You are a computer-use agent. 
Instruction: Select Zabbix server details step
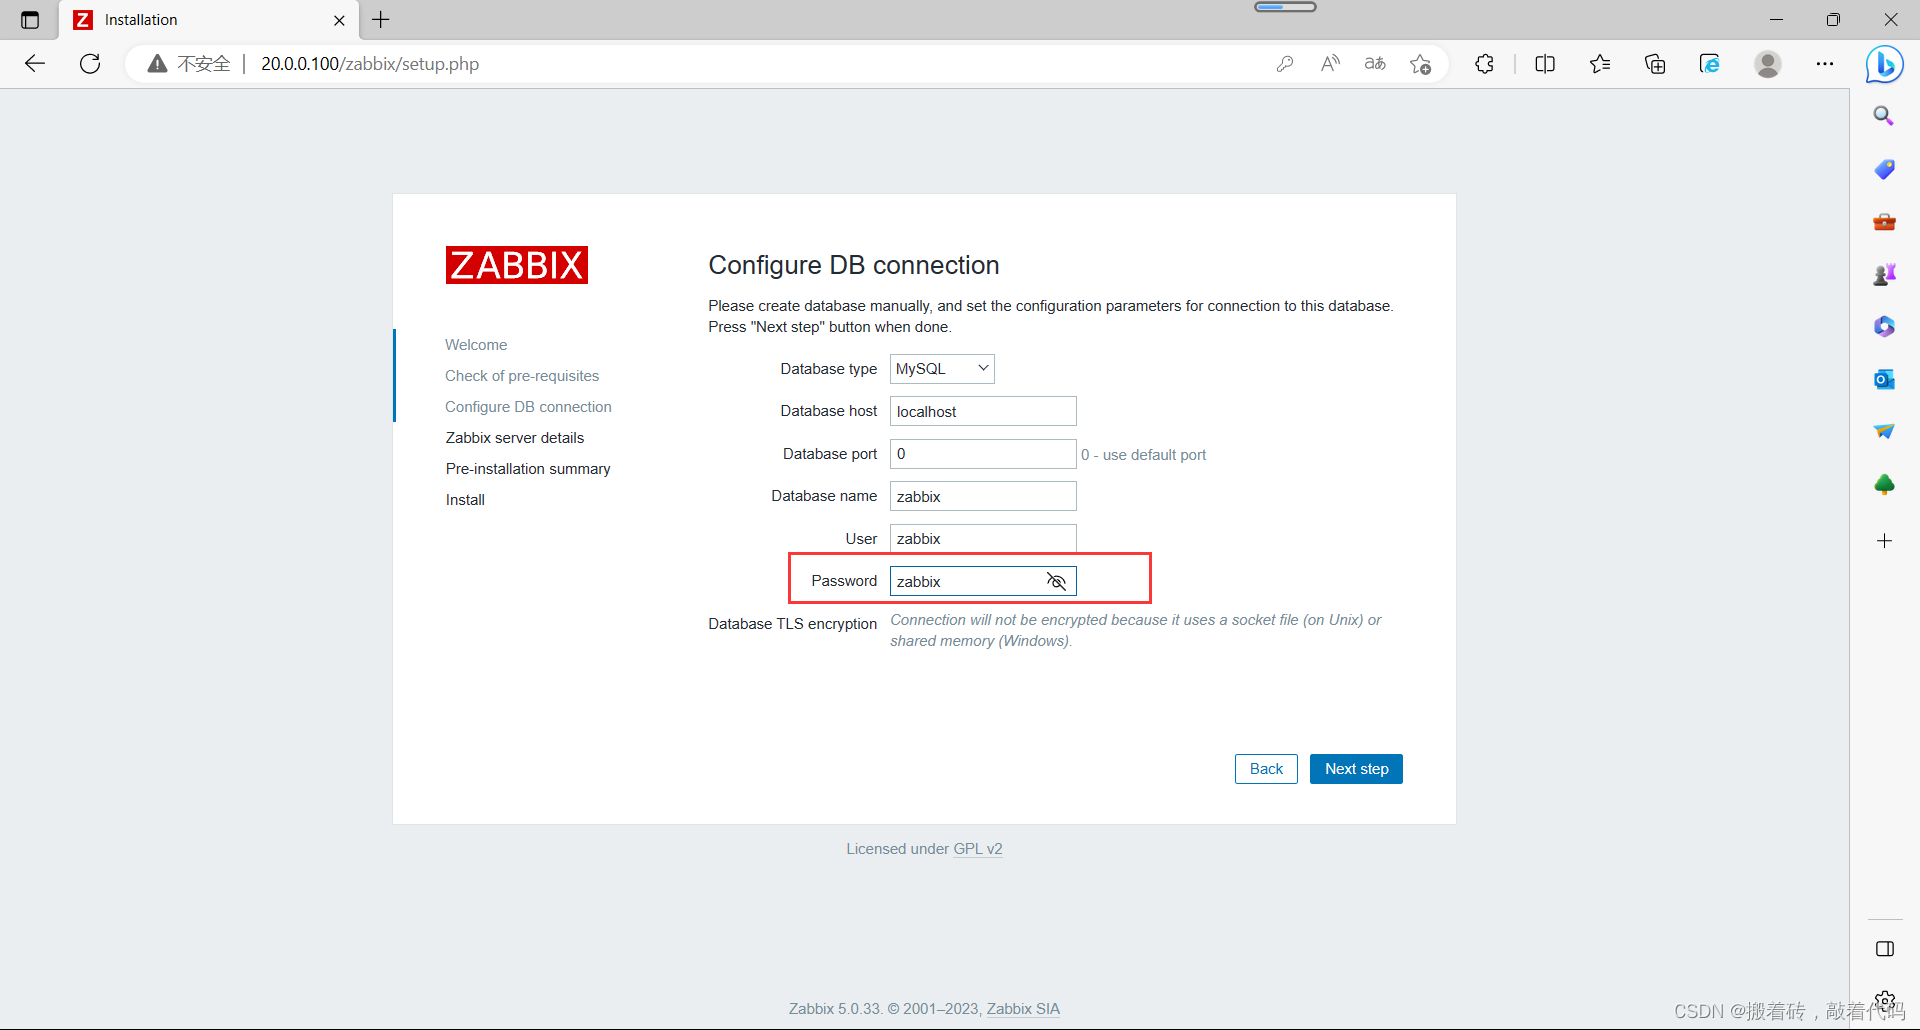[515, 438]
